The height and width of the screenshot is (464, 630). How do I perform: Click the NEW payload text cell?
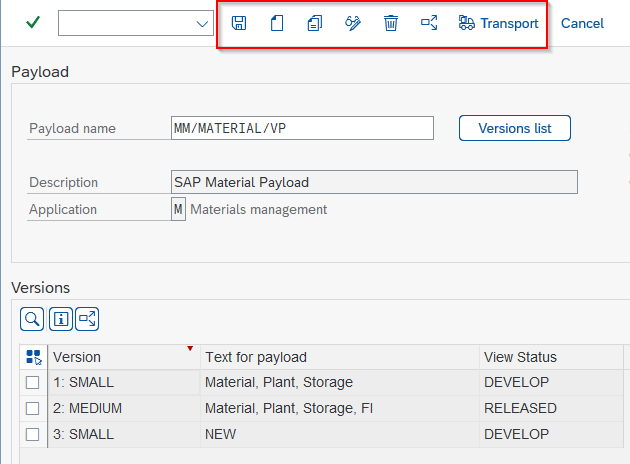click(340, 434)
